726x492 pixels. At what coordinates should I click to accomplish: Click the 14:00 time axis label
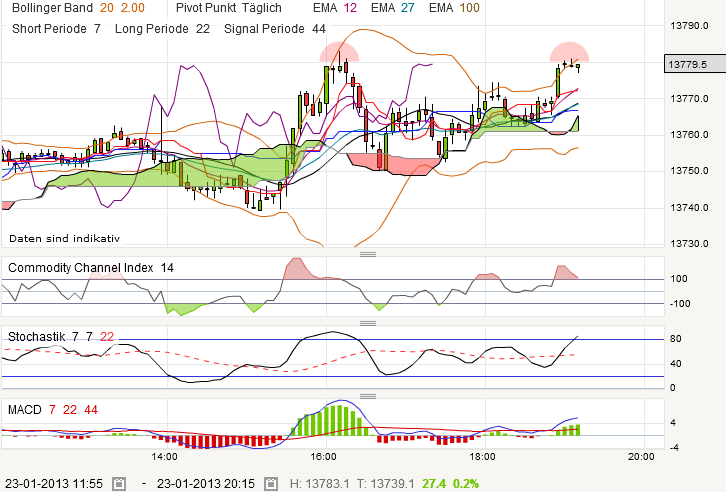[x=164, y=457]
